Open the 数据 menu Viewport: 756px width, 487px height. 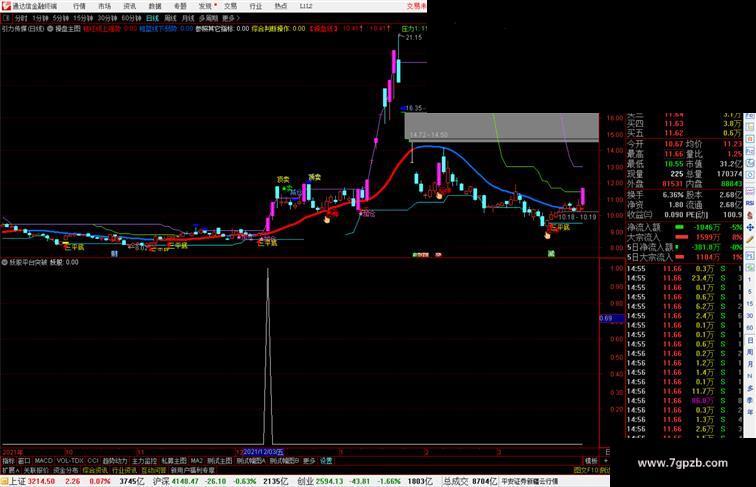pos(155,6)
